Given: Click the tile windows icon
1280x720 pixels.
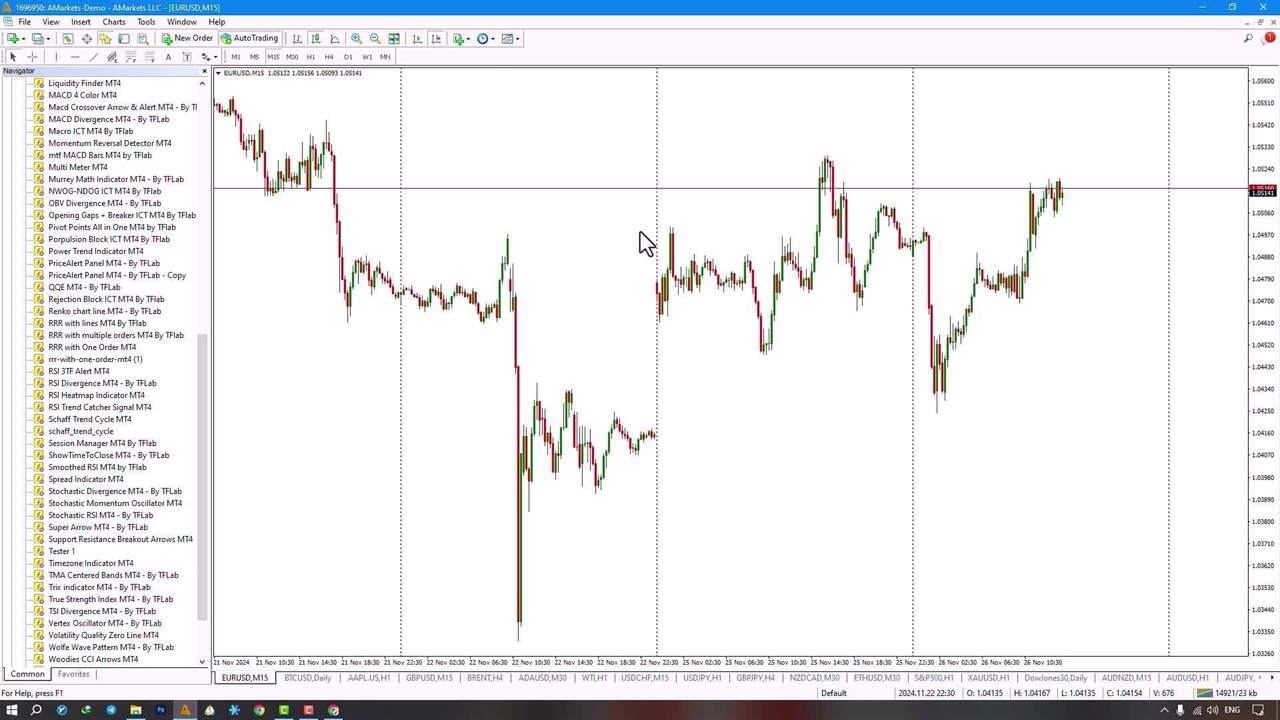Looking at the screenshot, I should pos(394,39).
